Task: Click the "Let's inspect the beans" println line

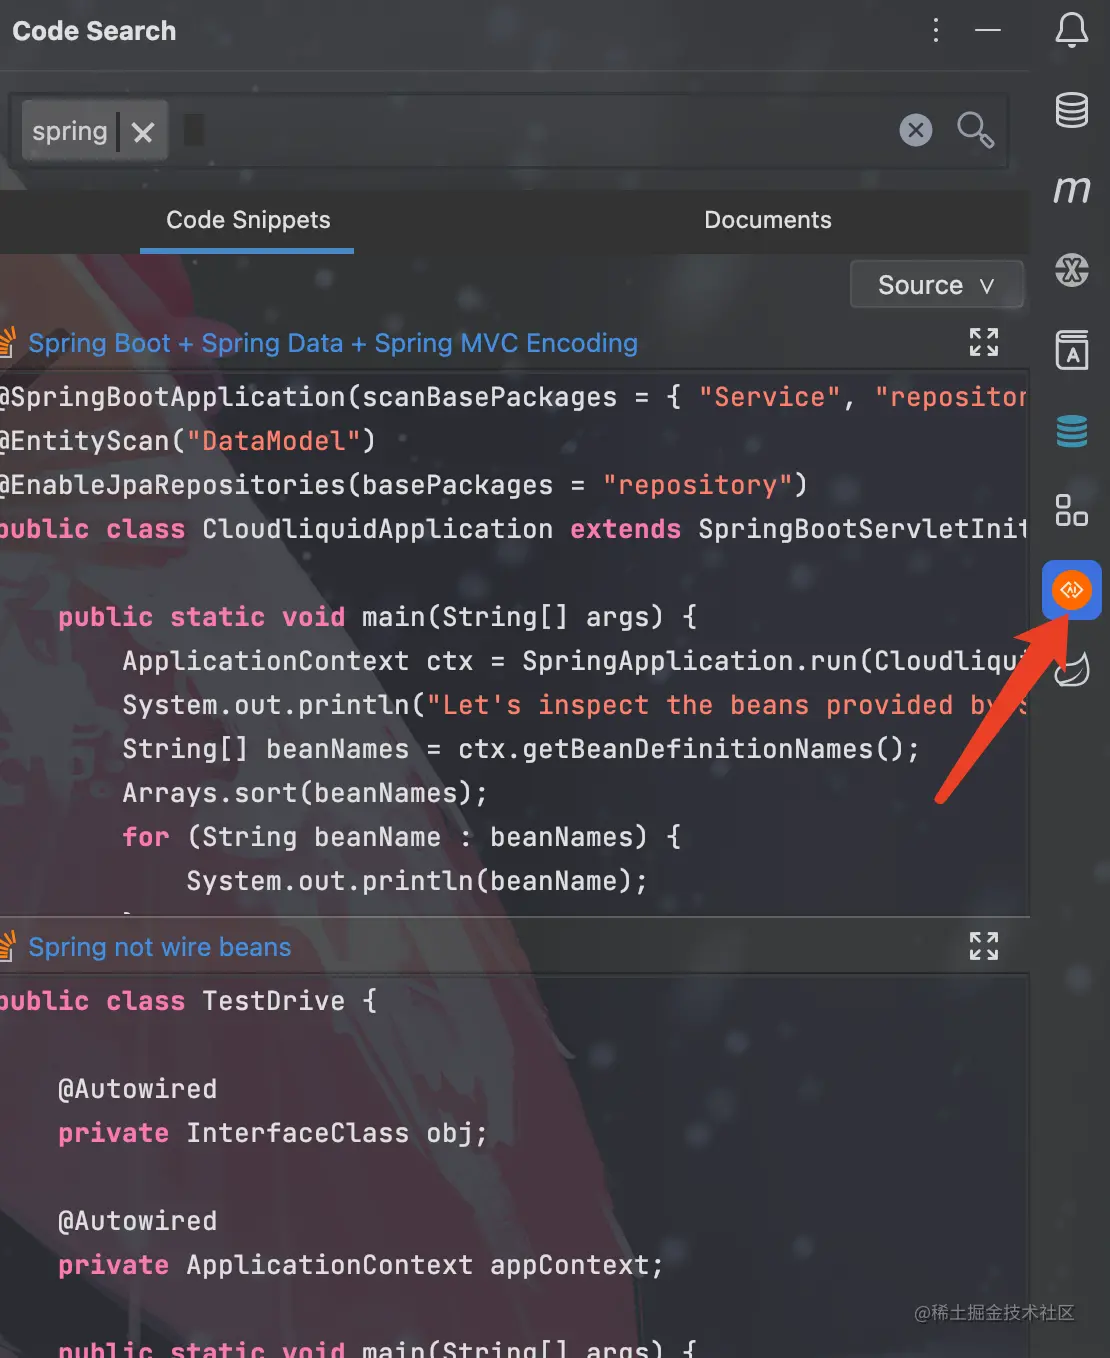Action: coord(575,705)
